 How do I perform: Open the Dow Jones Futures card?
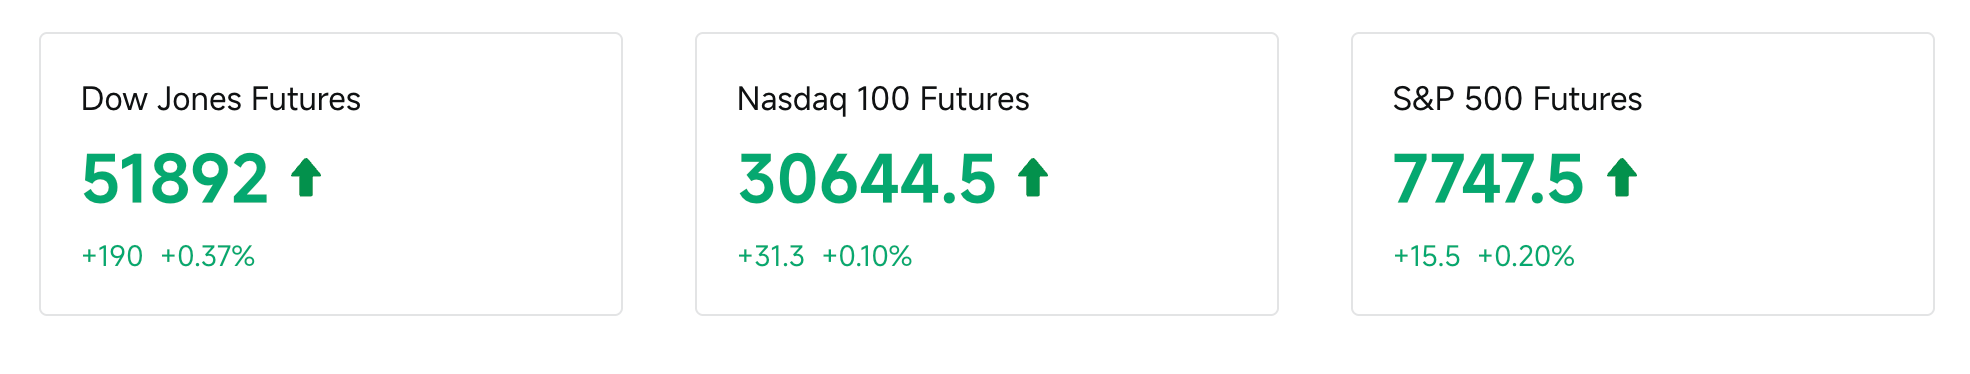pos(331,174)
